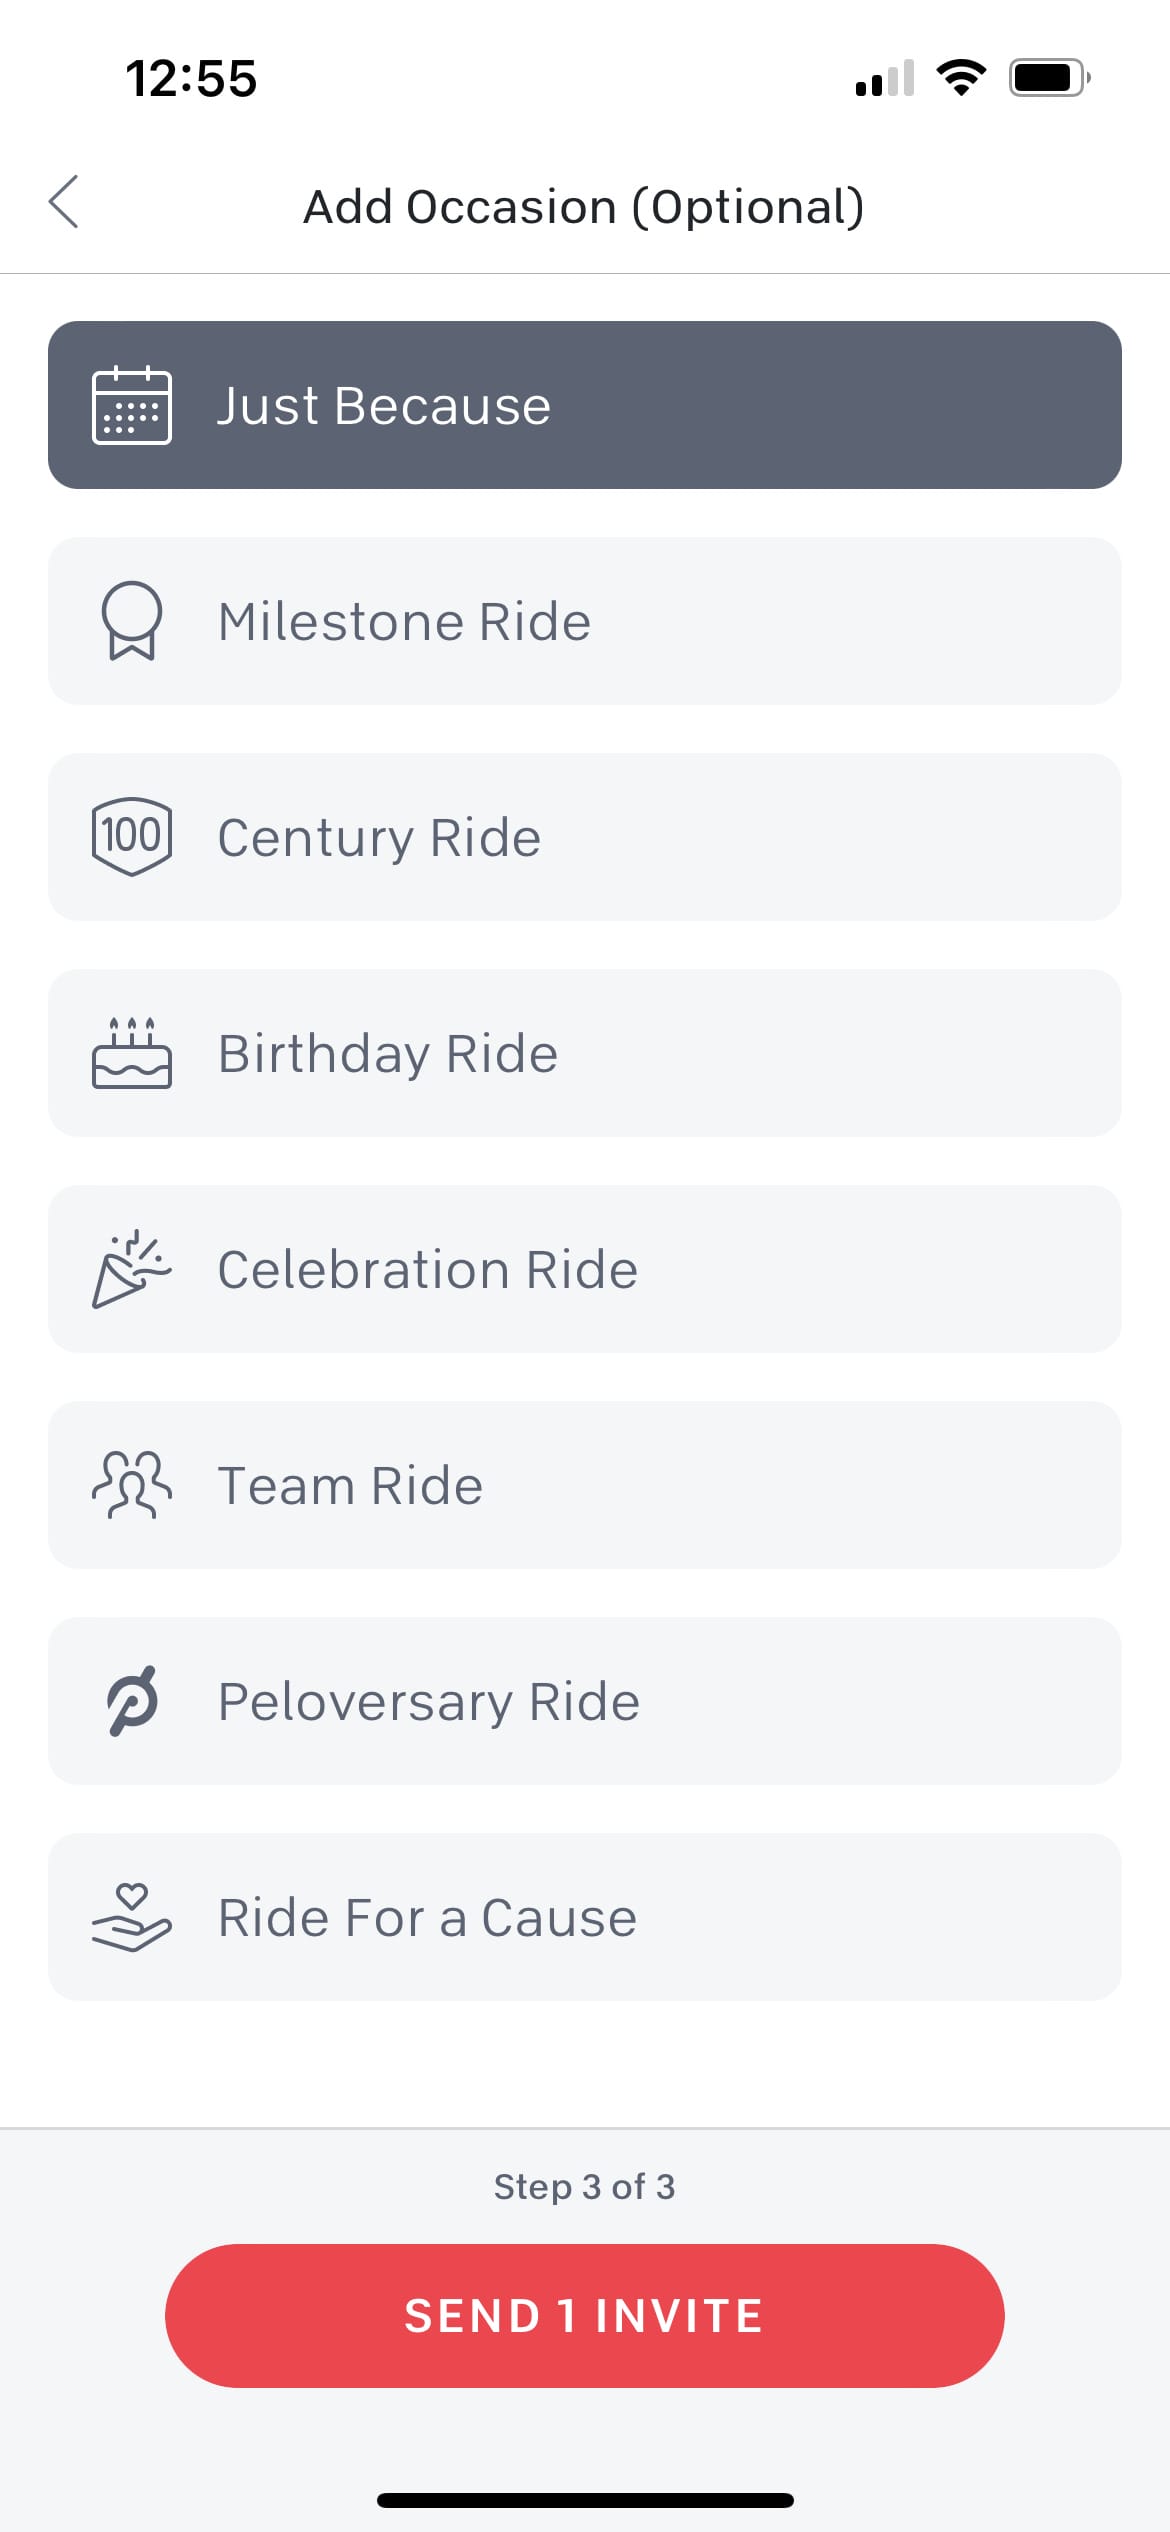Tap the calendar icon on Just Because
The height and width of the screenshot is (2532, 1170).
[x=131, y=405]
